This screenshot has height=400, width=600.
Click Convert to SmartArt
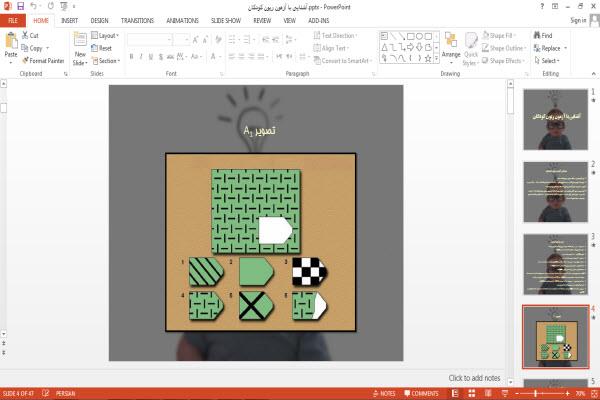pyautogui.click(x=343, y=61)
